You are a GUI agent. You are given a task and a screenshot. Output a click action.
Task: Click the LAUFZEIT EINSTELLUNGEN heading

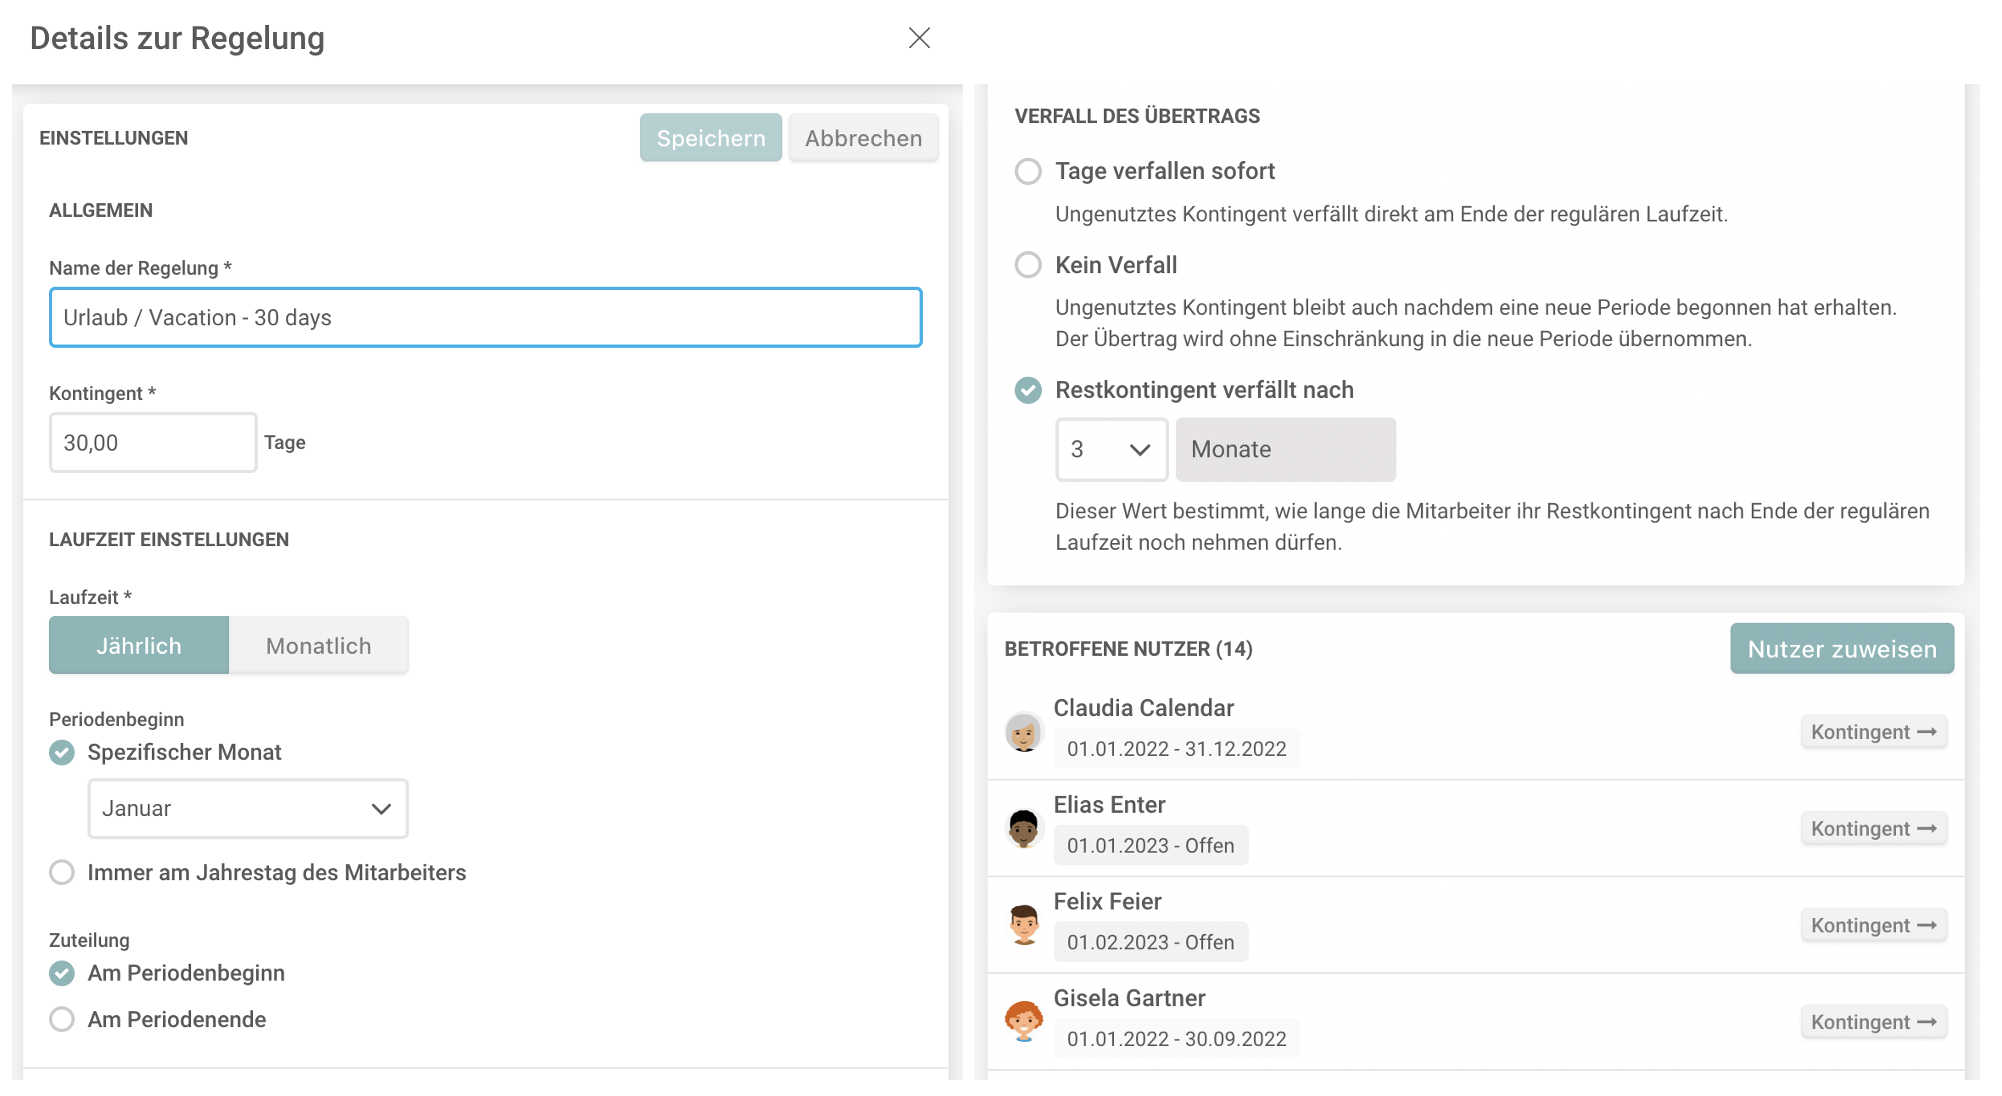pos(169,540)
